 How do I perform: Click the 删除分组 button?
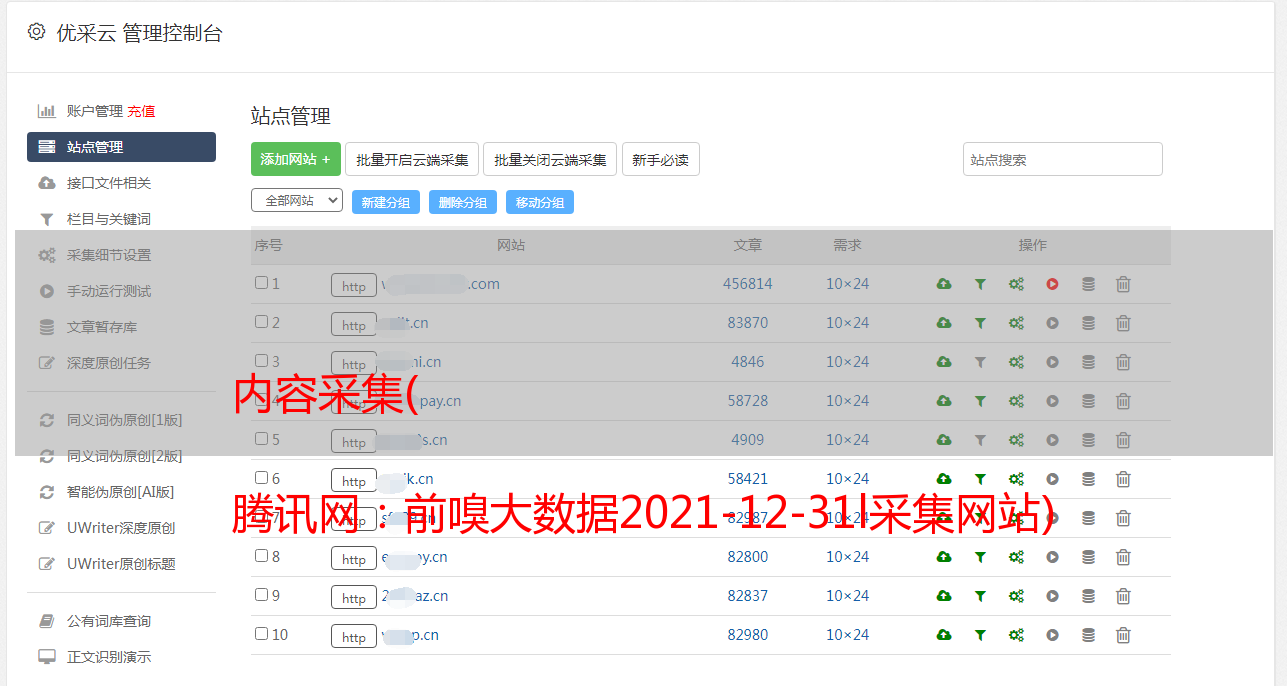tap(463, 202)
